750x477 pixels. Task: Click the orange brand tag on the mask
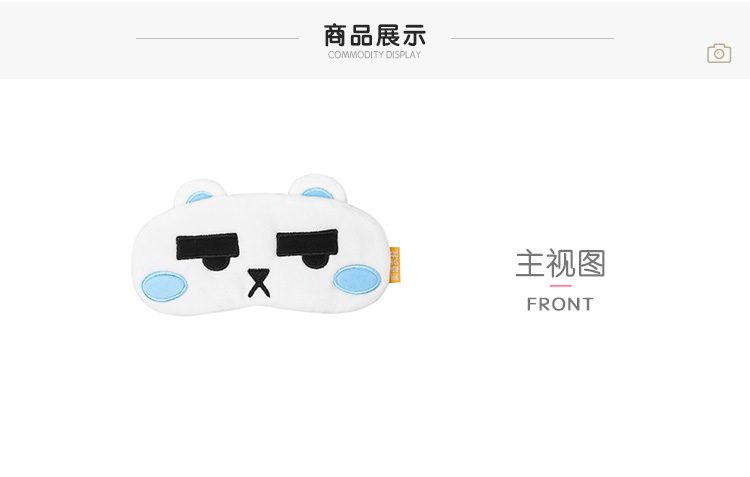(x=395, y=265)
